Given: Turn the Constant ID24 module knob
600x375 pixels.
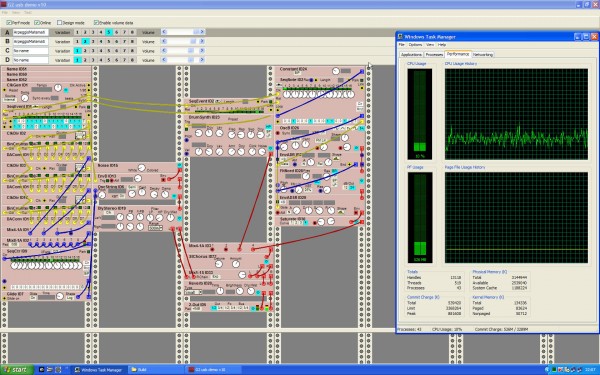Looking at the screenshot, I should point(335,71).
